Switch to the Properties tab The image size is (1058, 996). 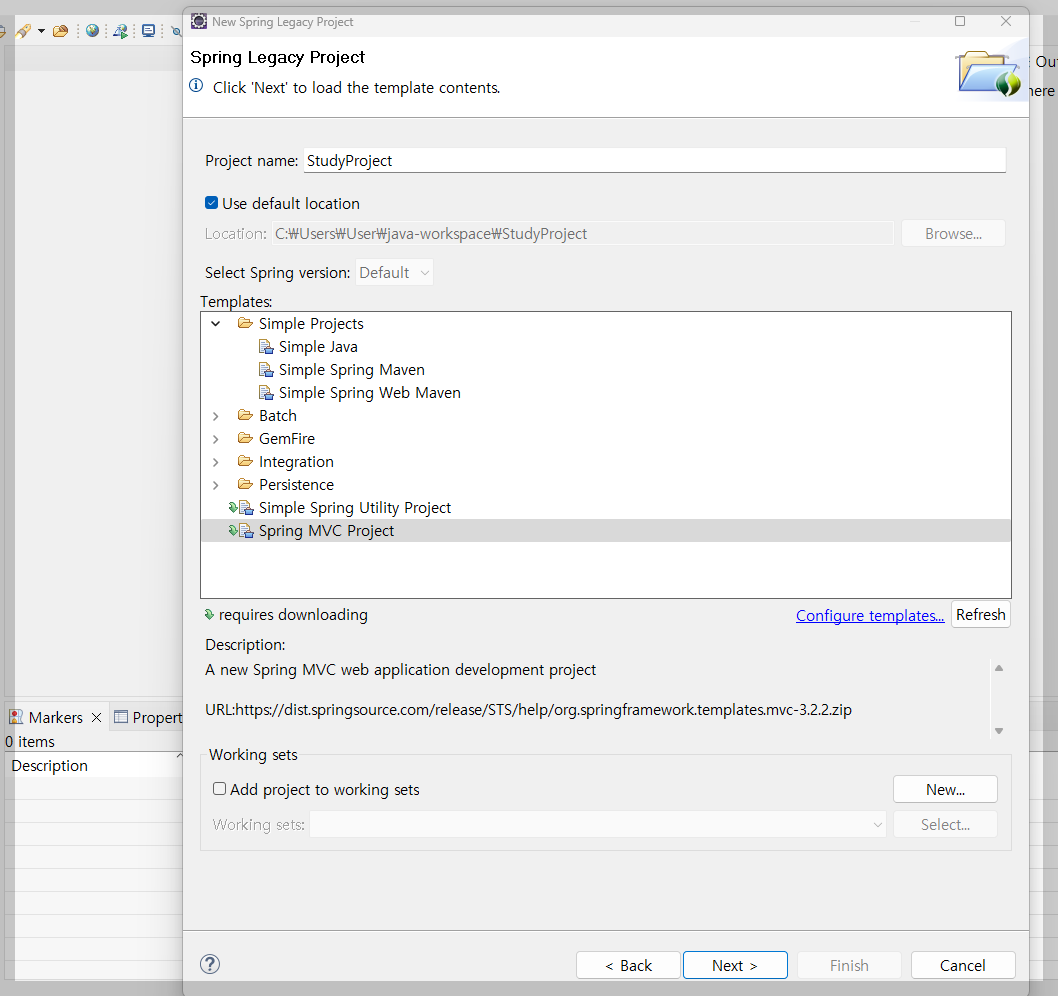pos(148,717)
